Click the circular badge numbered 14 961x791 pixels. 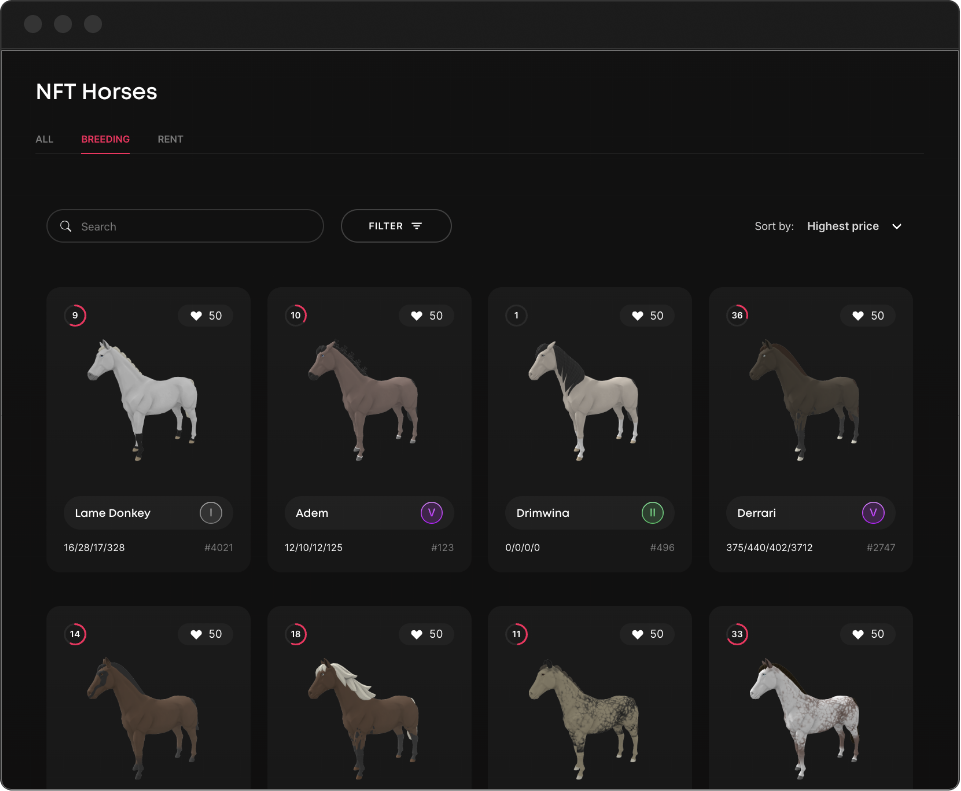[x=75, y=634]
